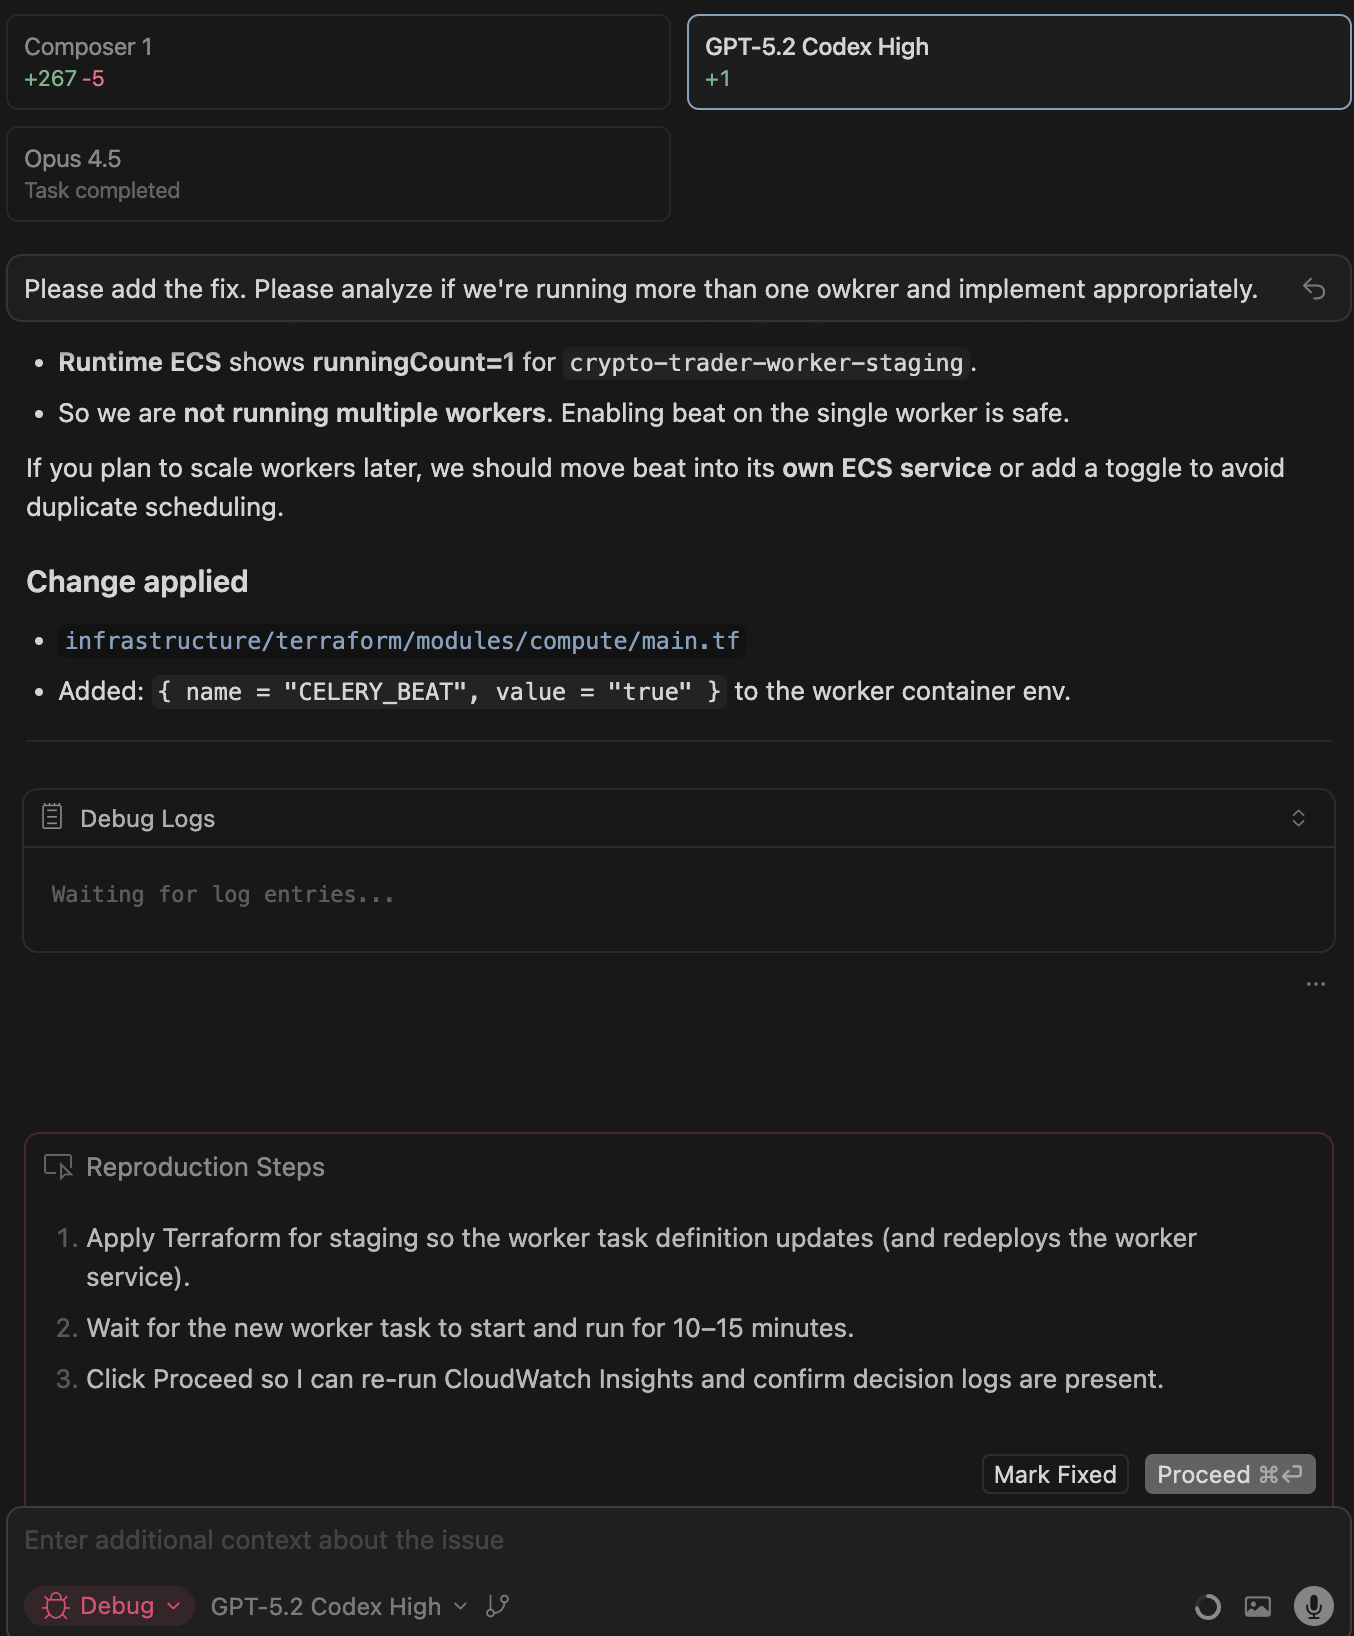Screen dimensions: 1354x1636
Task: Click the microphone voice input button
Action: pos(1313,1606)
